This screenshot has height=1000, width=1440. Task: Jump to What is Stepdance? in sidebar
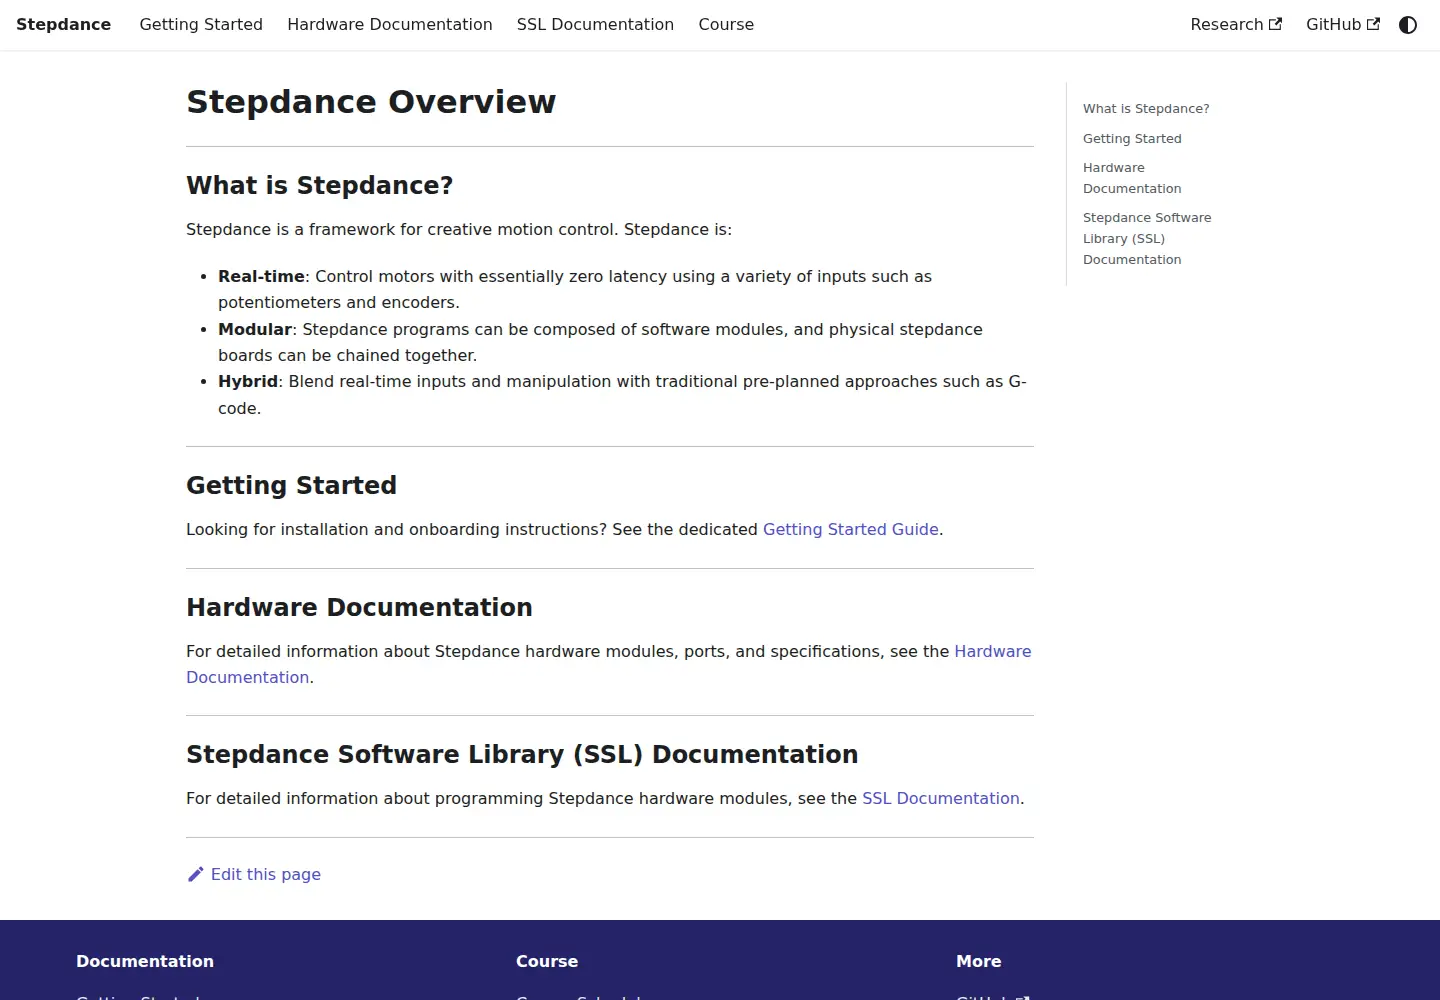click(x=1146, y=109)
